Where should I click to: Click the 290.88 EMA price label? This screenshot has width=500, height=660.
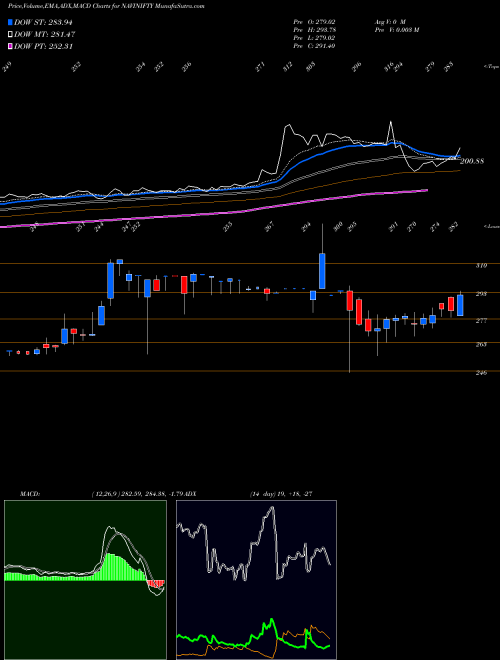pos(472,161)
